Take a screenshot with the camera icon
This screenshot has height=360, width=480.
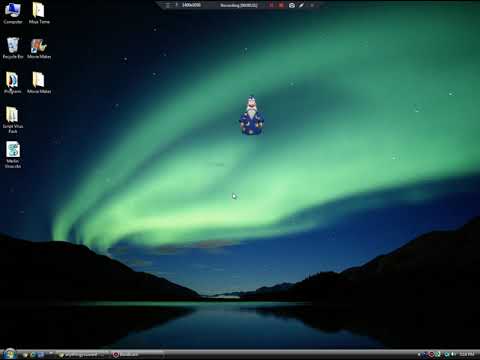pyautogui.click(x=292, y=5)
